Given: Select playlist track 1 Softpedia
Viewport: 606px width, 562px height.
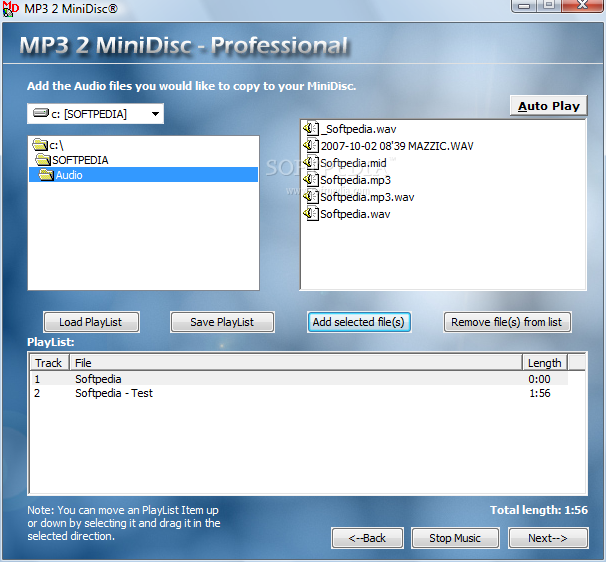Looking at the screenshot, I should [299, 379].
